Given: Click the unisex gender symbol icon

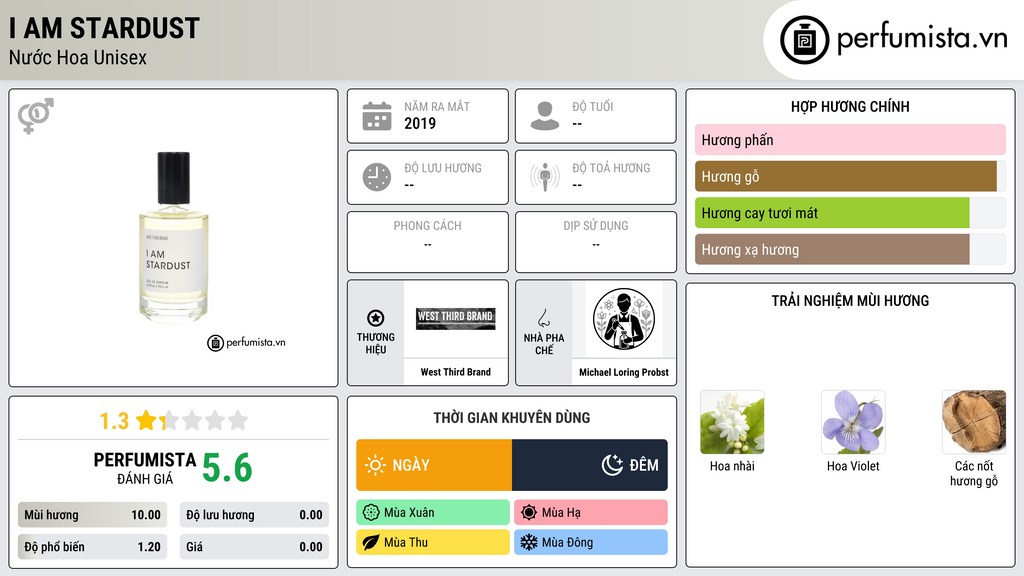Looking at the screenshot, I should [36, 116].
